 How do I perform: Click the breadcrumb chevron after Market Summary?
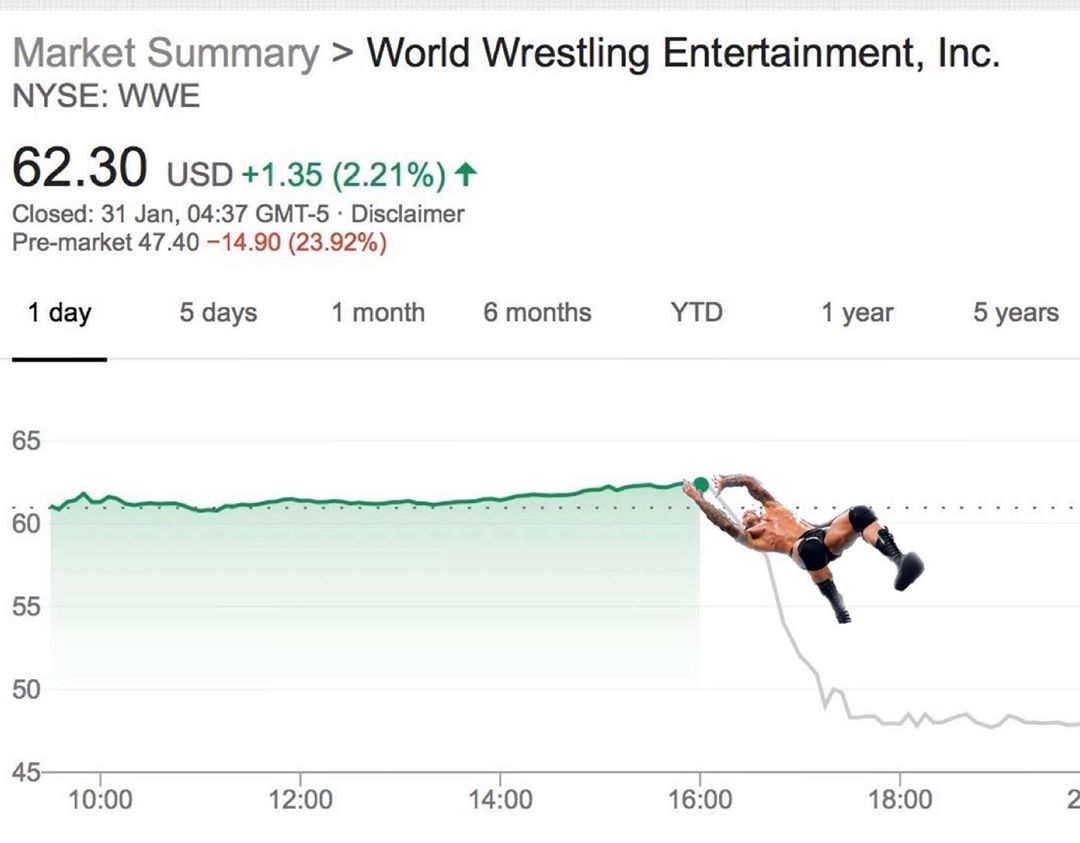pyautogui.click(x=343, y=53)
